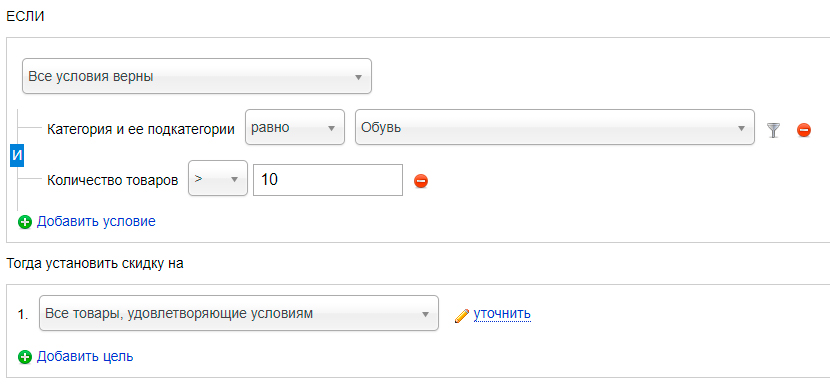Click the Количество товаров condition label
Screen dimensions: 830x390
coord(113,180)
